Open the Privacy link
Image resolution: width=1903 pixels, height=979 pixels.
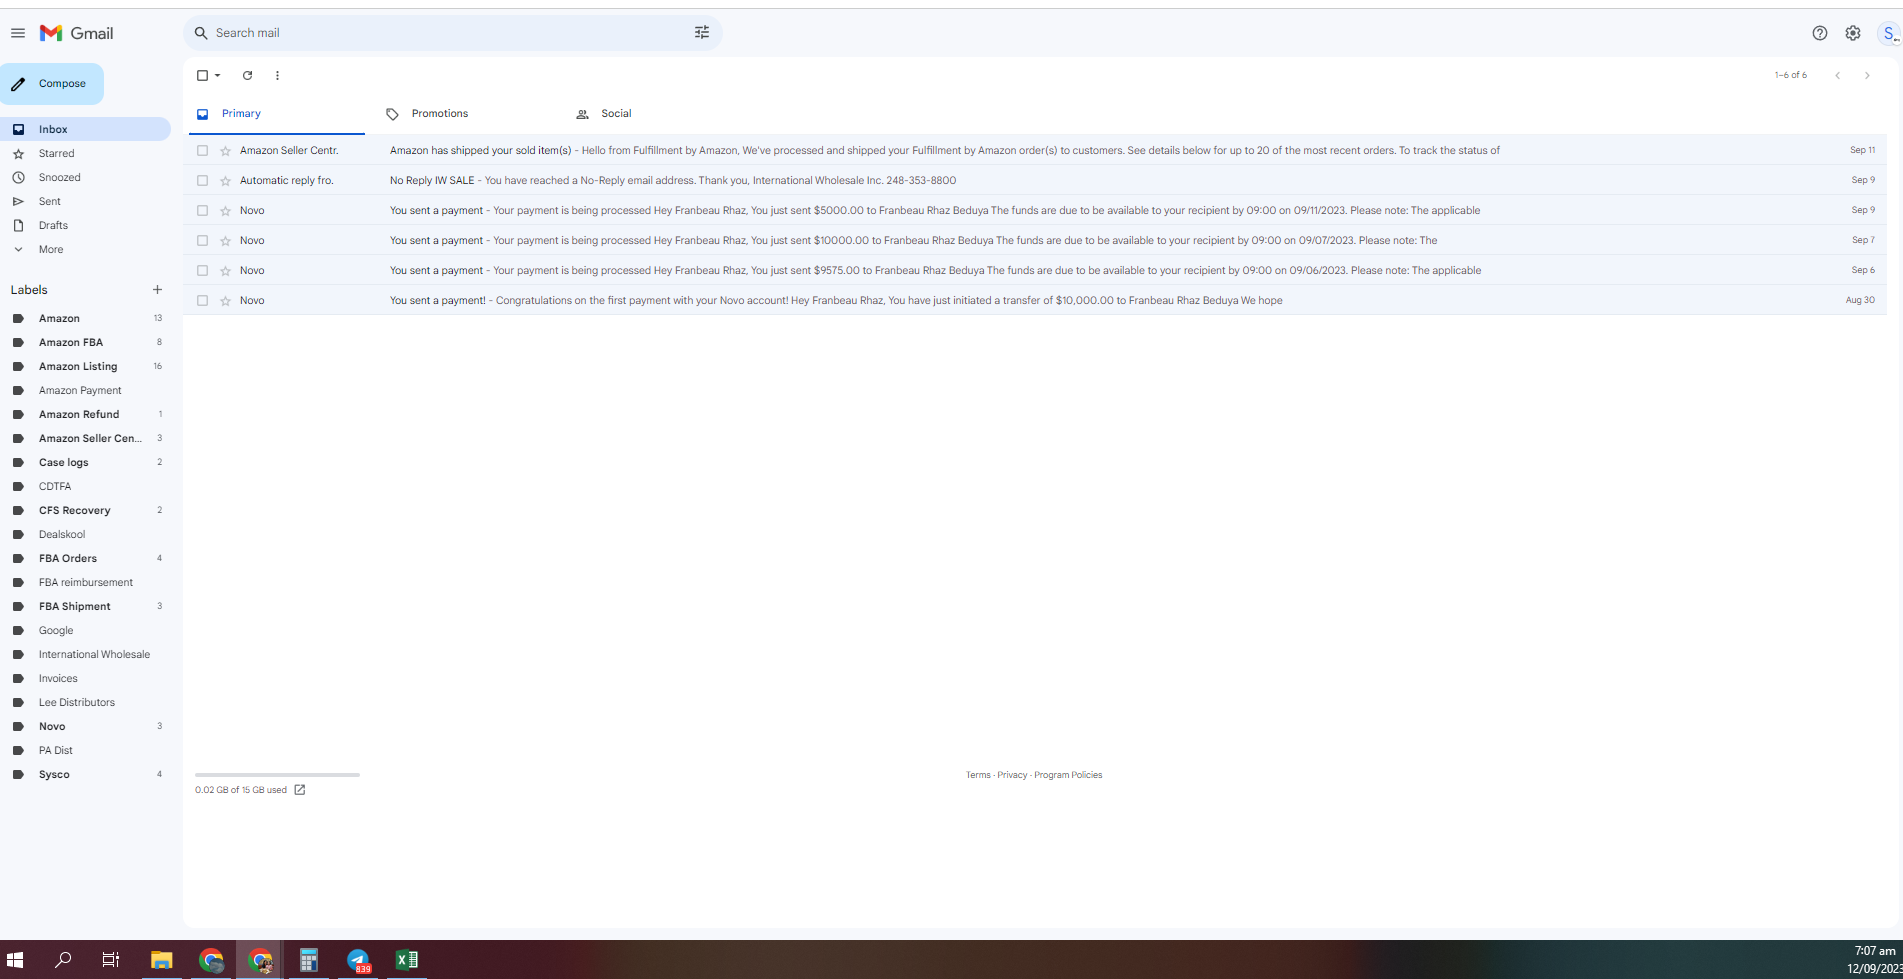tap(1012, 775)
